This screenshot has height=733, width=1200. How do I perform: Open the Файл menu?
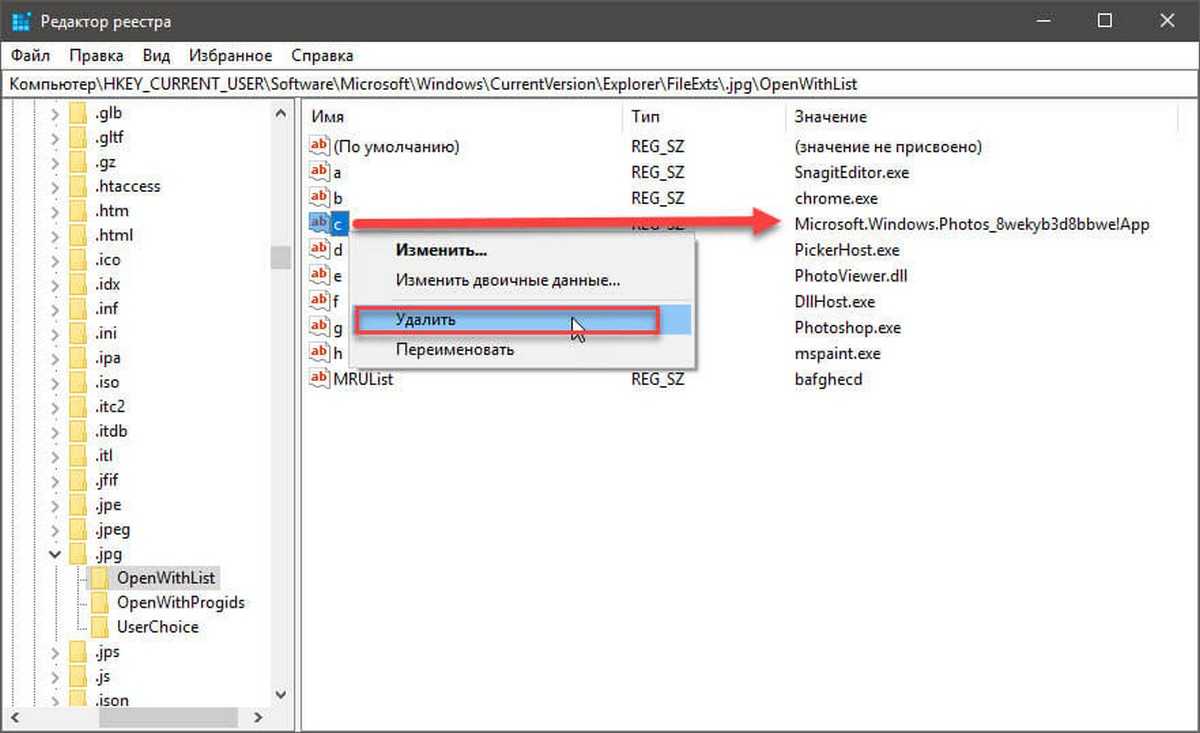pyautogui.click(x=31, y=56)
